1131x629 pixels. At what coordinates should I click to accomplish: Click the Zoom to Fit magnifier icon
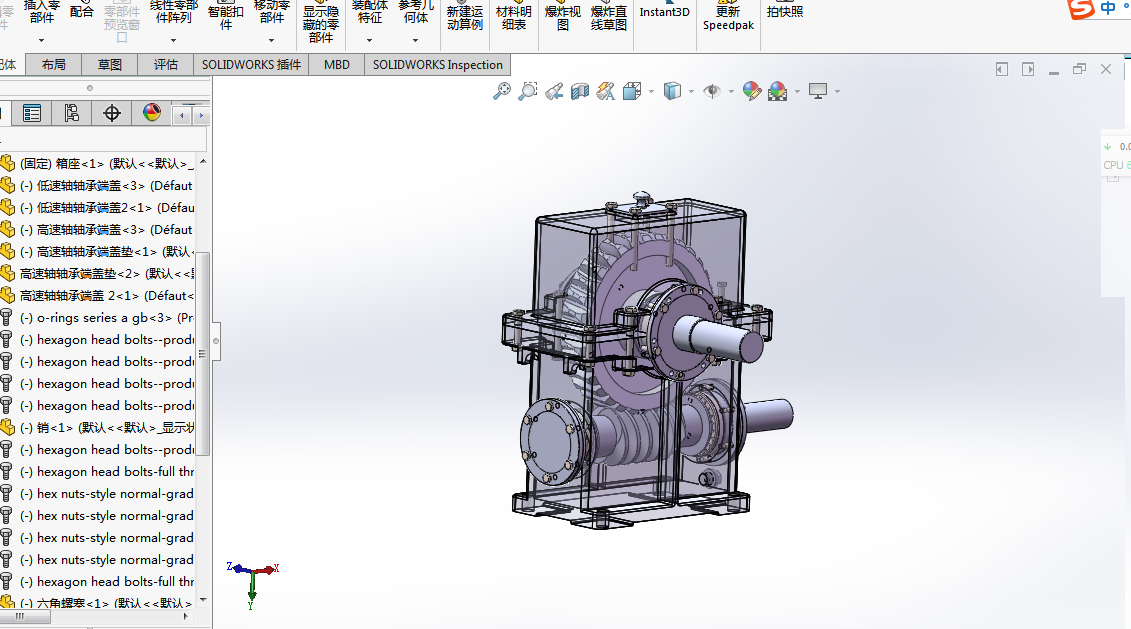tap(502, 91)
